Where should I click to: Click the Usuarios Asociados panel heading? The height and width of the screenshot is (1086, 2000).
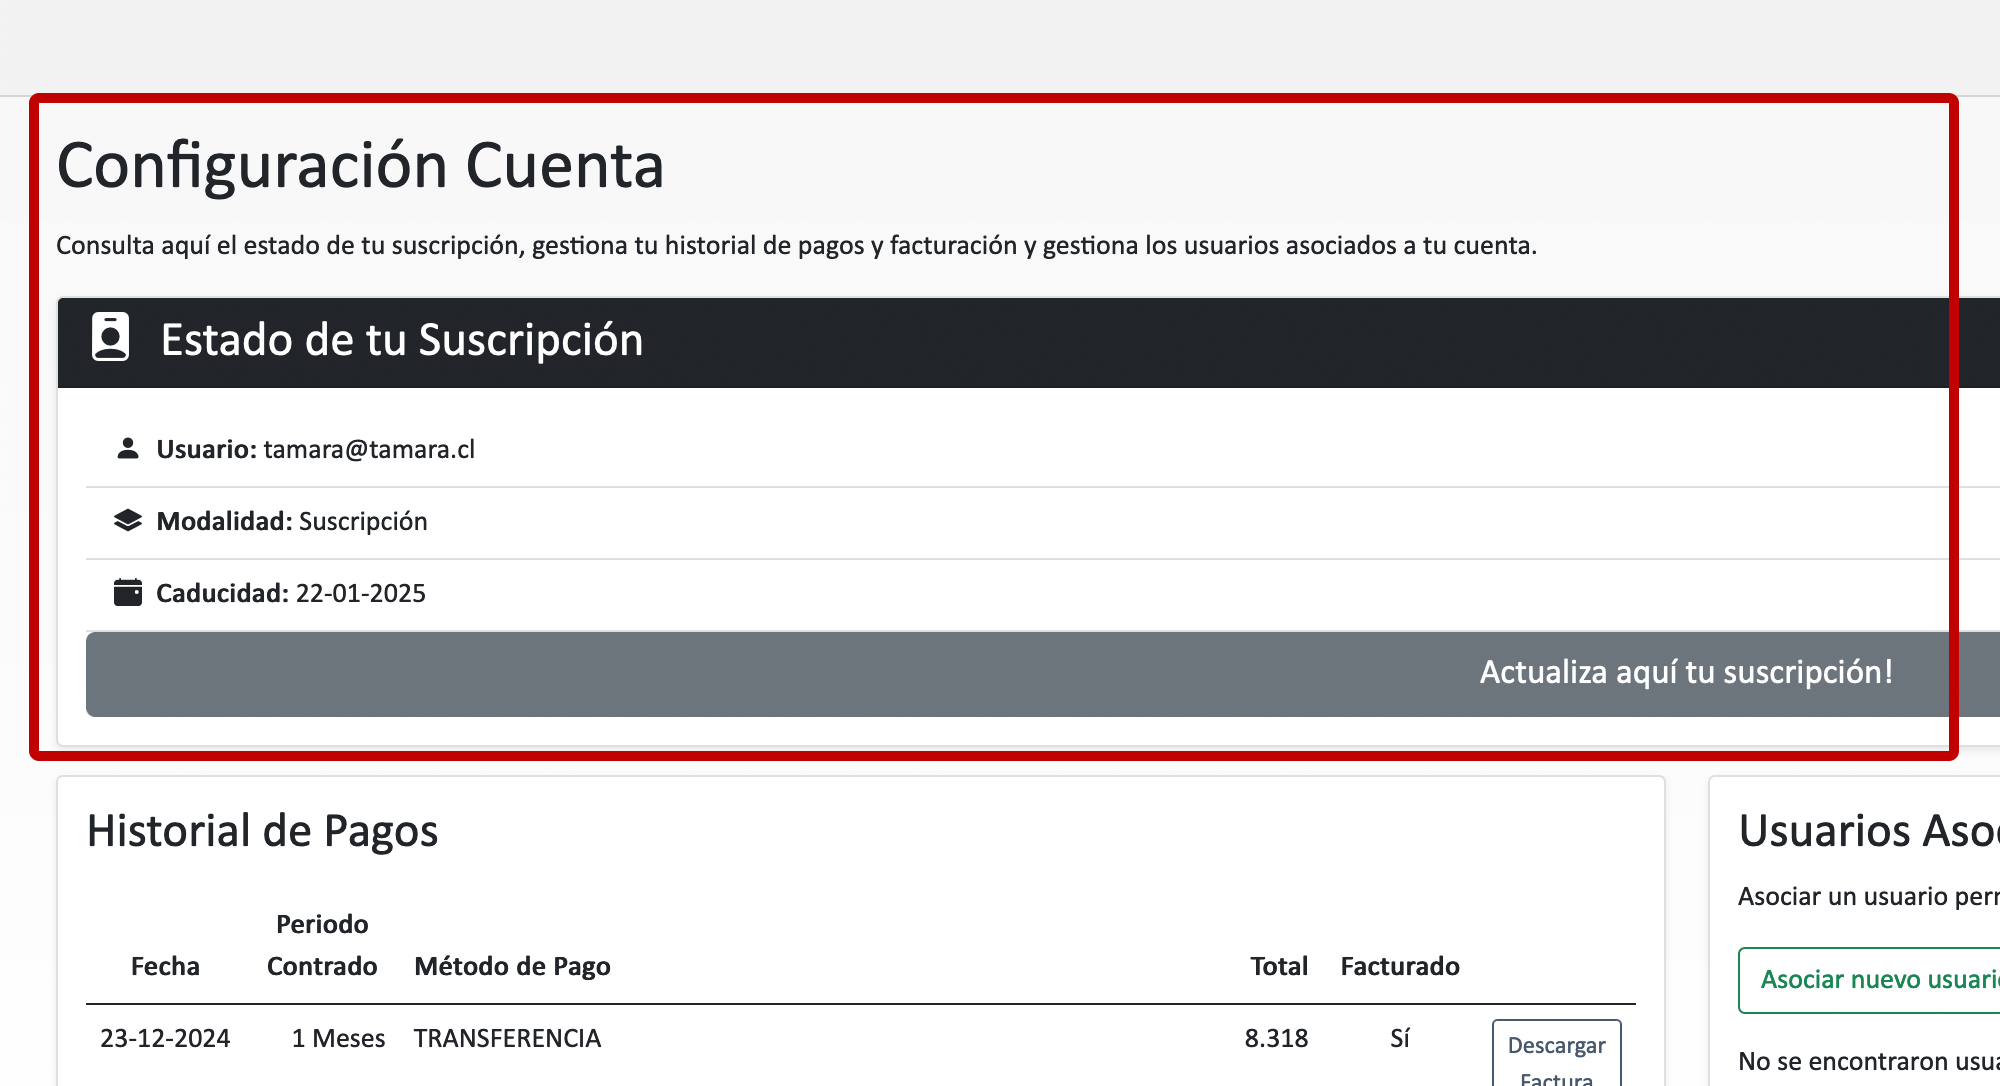coord(1868,832)
